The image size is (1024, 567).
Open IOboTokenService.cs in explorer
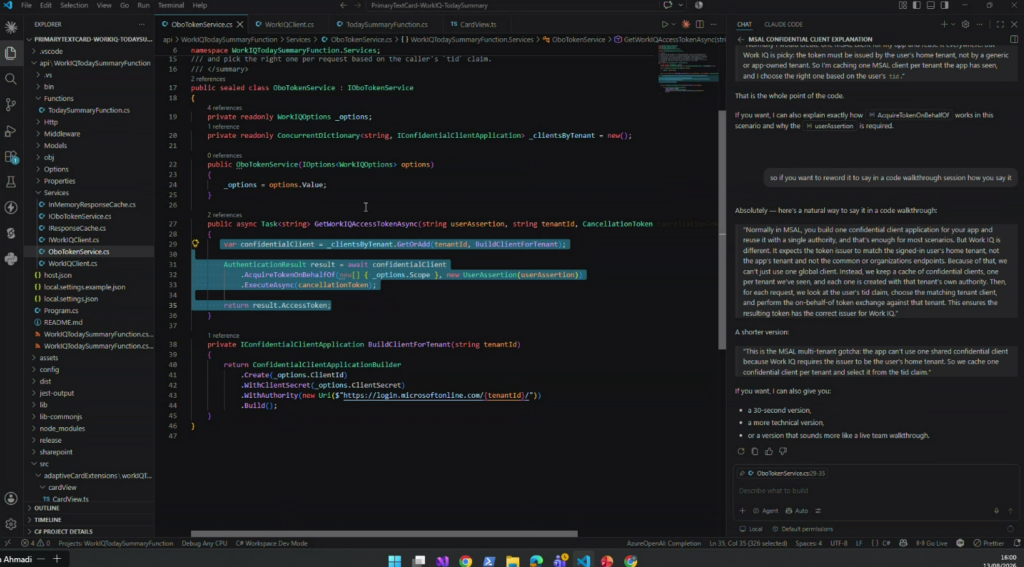click(x=80, y=216)
